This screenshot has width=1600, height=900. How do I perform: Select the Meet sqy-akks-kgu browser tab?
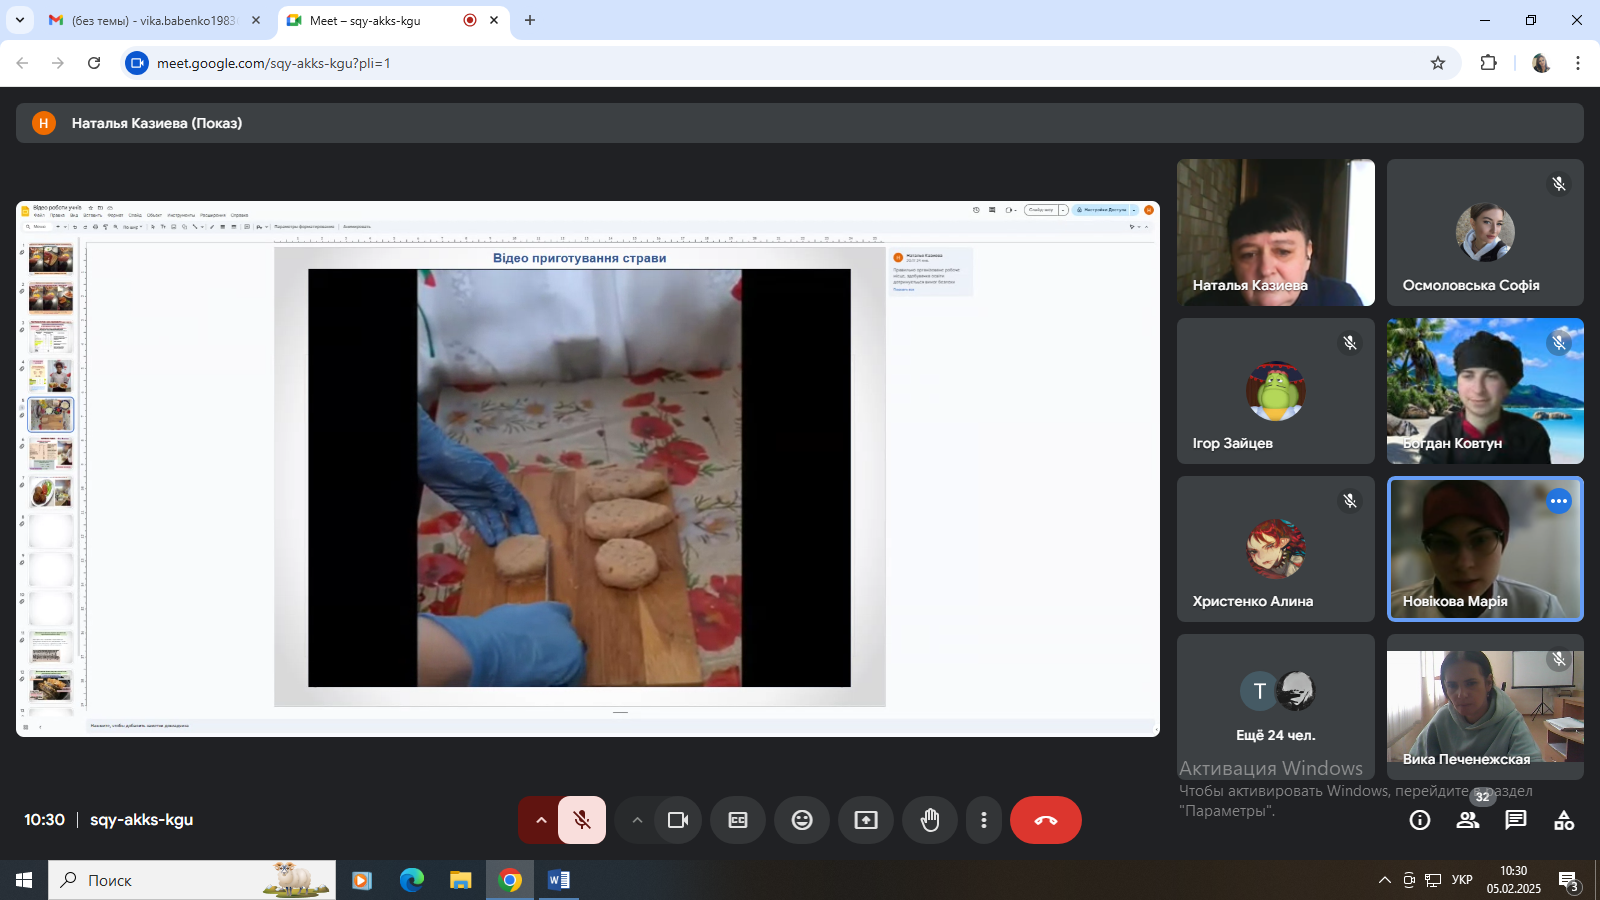(380, 20)
